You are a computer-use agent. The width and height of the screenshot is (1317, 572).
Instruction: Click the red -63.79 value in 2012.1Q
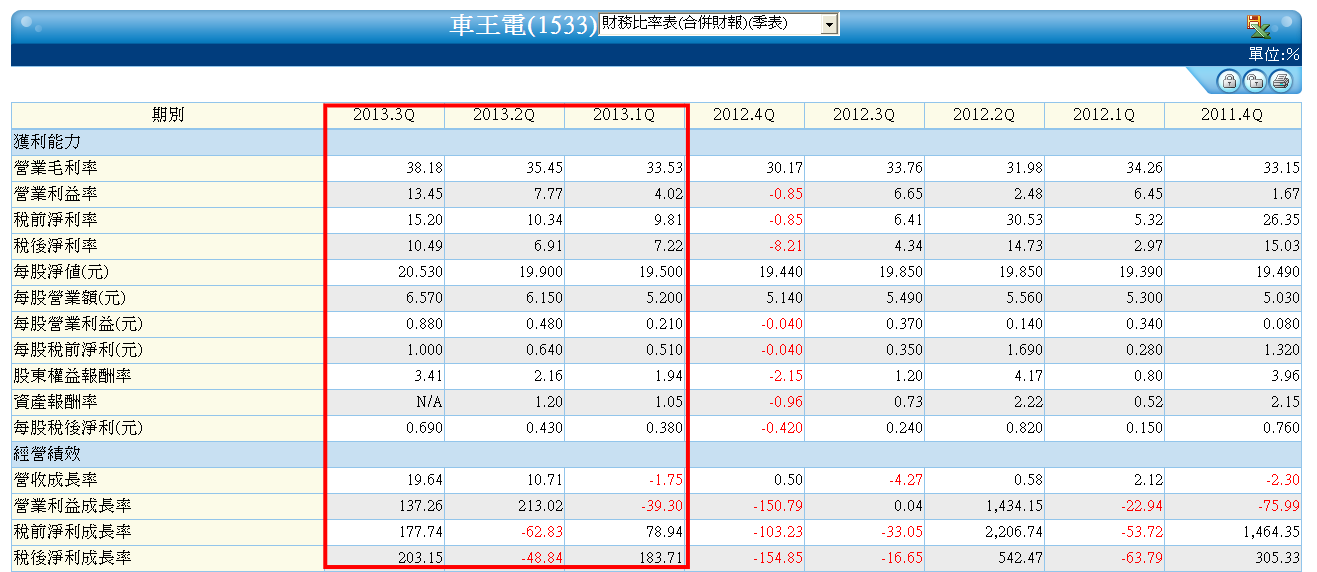[x=1141, y=558]
